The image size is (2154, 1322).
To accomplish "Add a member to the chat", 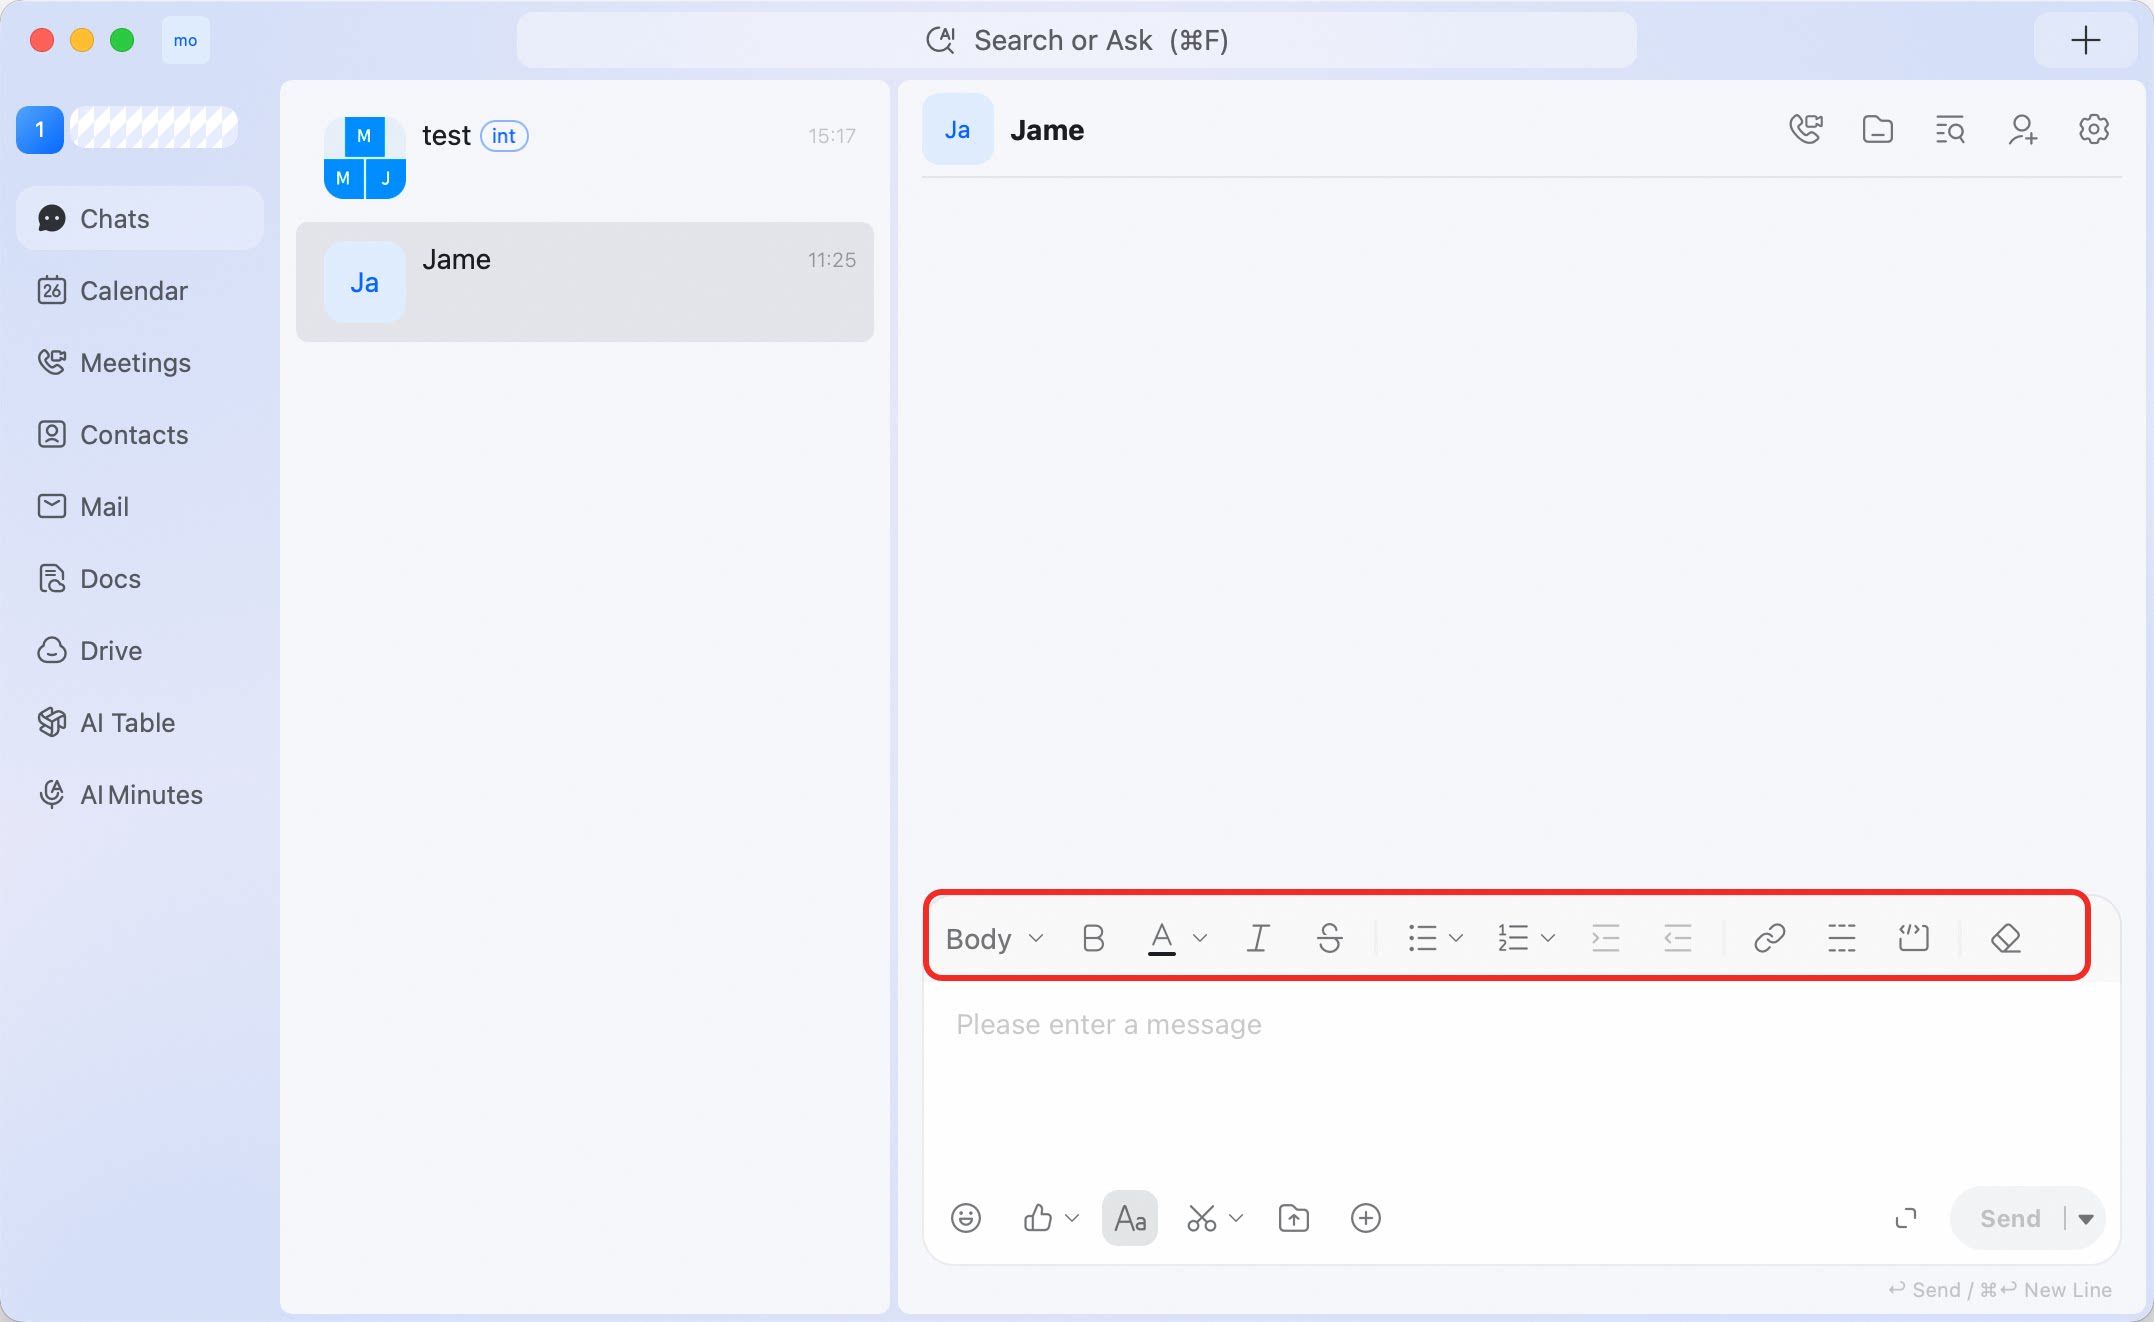I will point(2022,130).
